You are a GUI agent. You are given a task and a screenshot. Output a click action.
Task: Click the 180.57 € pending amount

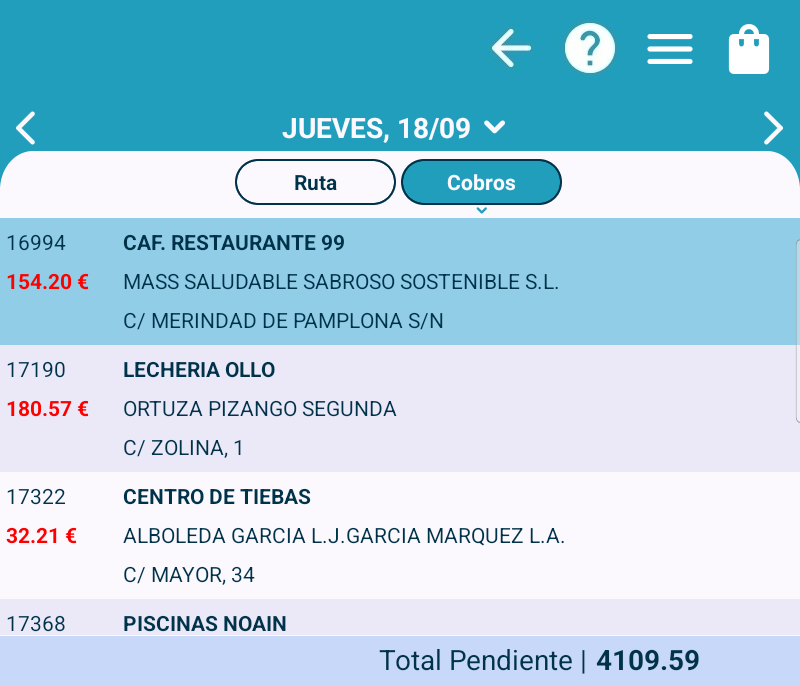[47, 409]
